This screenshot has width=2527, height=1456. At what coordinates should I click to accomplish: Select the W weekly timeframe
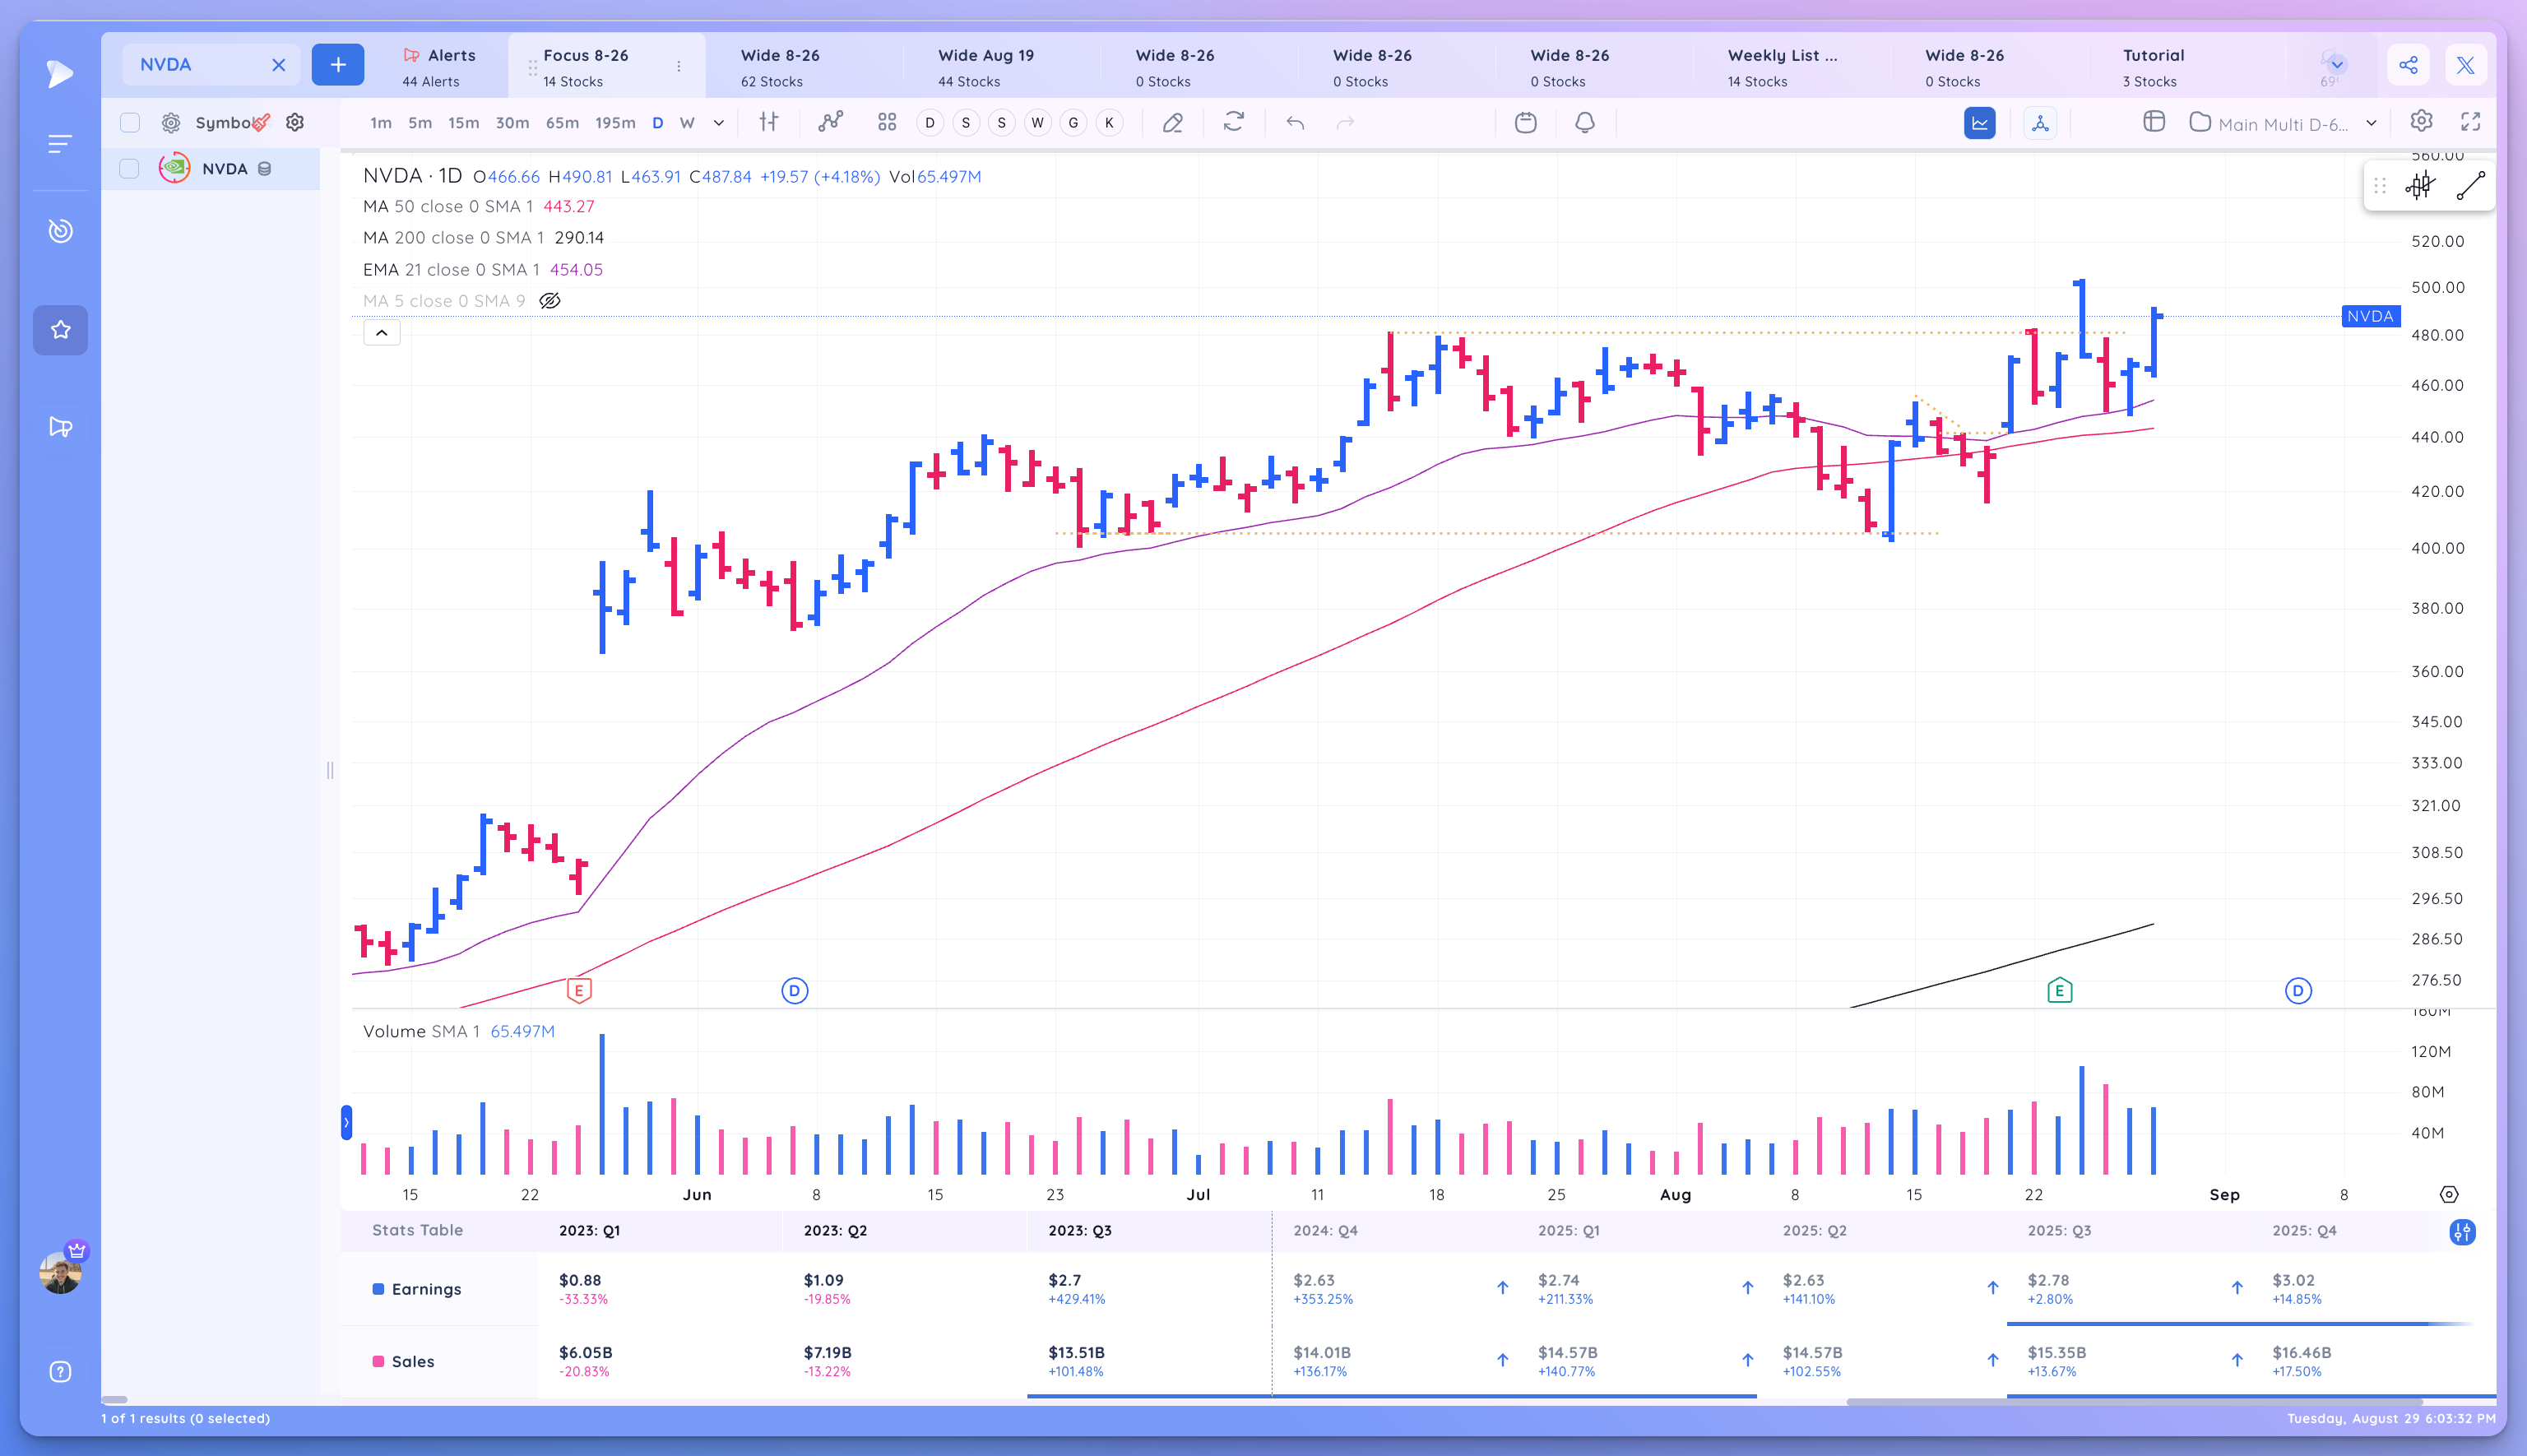click(x=687, y=123)
